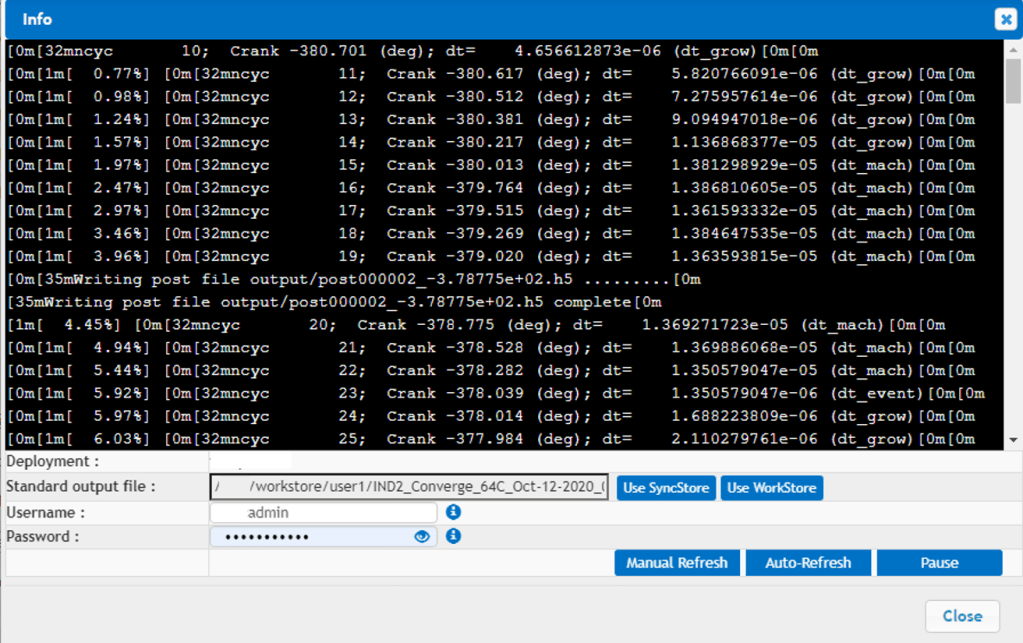Click the info icon beside Password field

coord(453,536)
